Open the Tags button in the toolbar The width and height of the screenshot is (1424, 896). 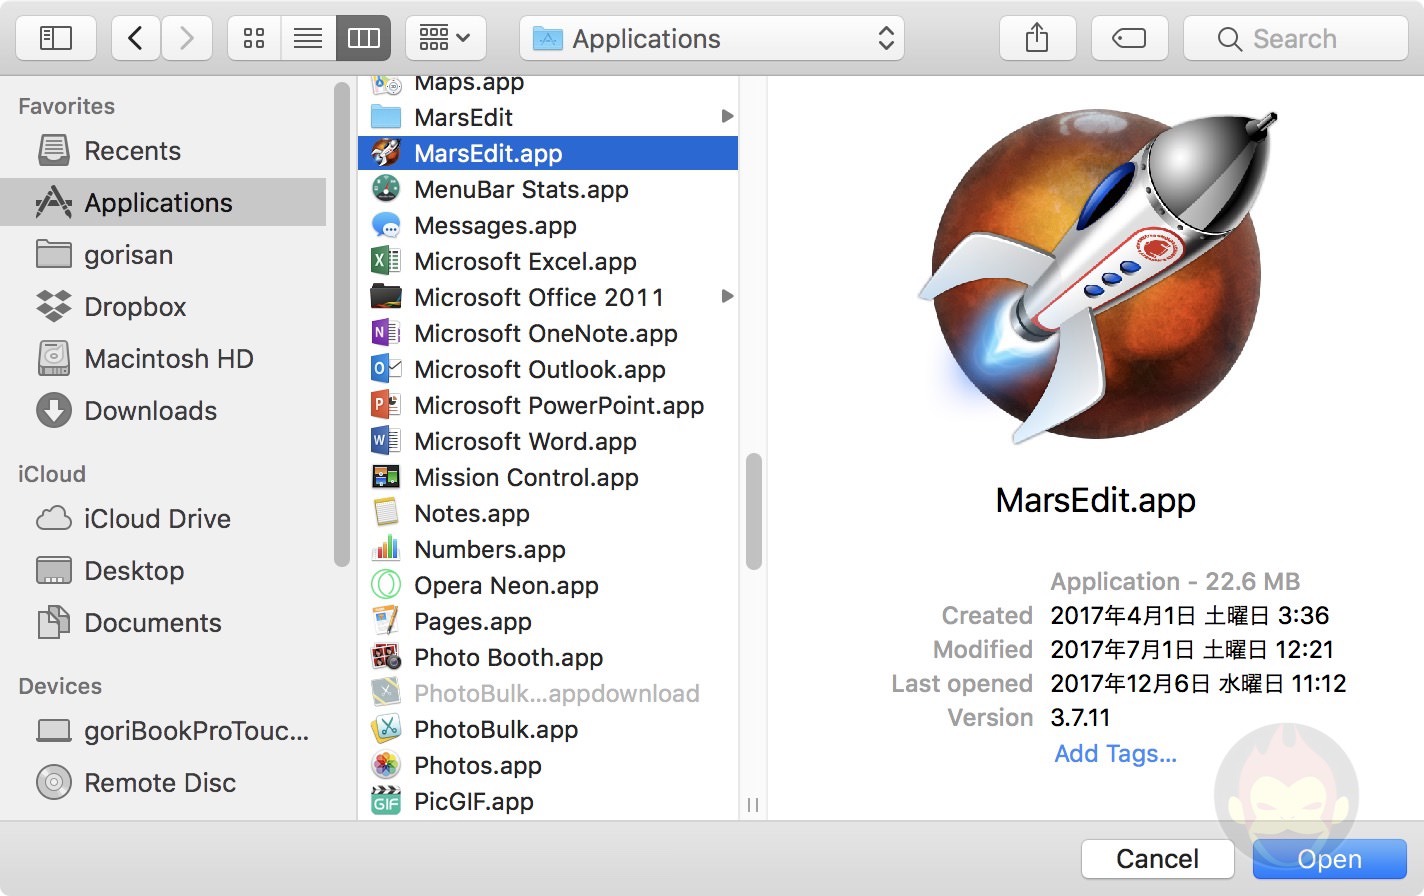pyautogui.click(x=1129, y=37)
